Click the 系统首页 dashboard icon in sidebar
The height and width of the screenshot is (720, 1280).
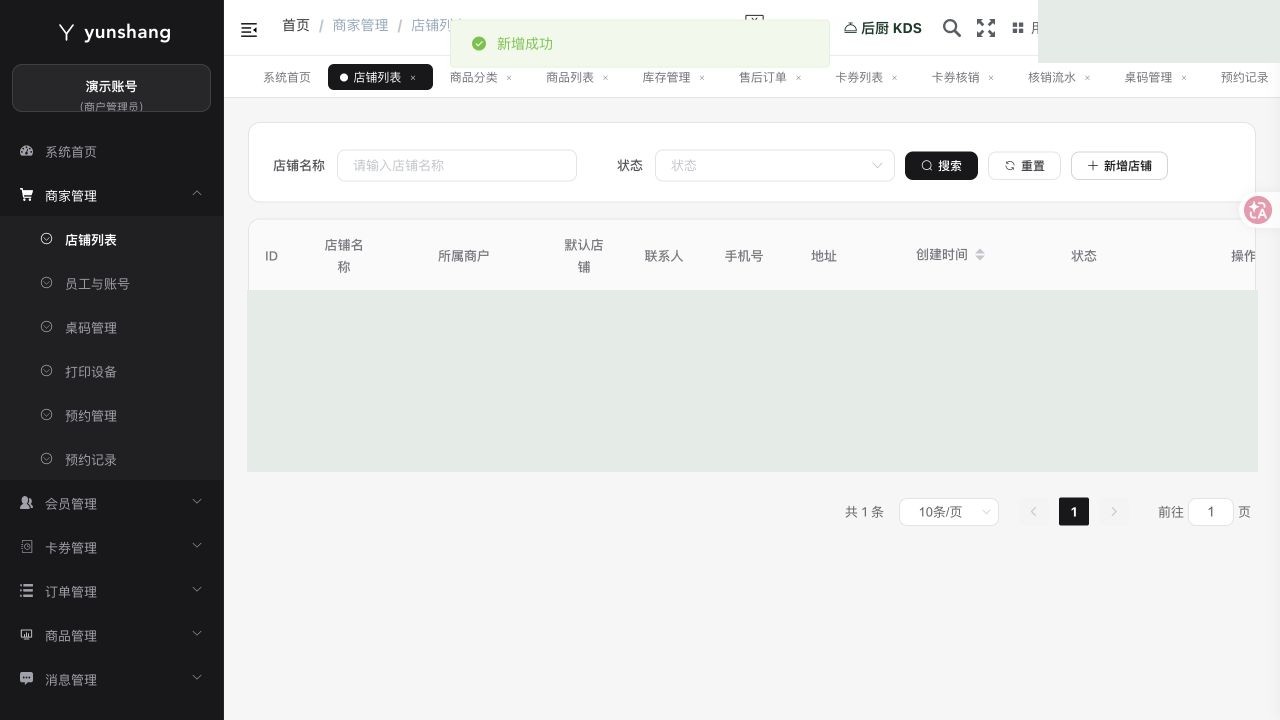coord(27,151)
